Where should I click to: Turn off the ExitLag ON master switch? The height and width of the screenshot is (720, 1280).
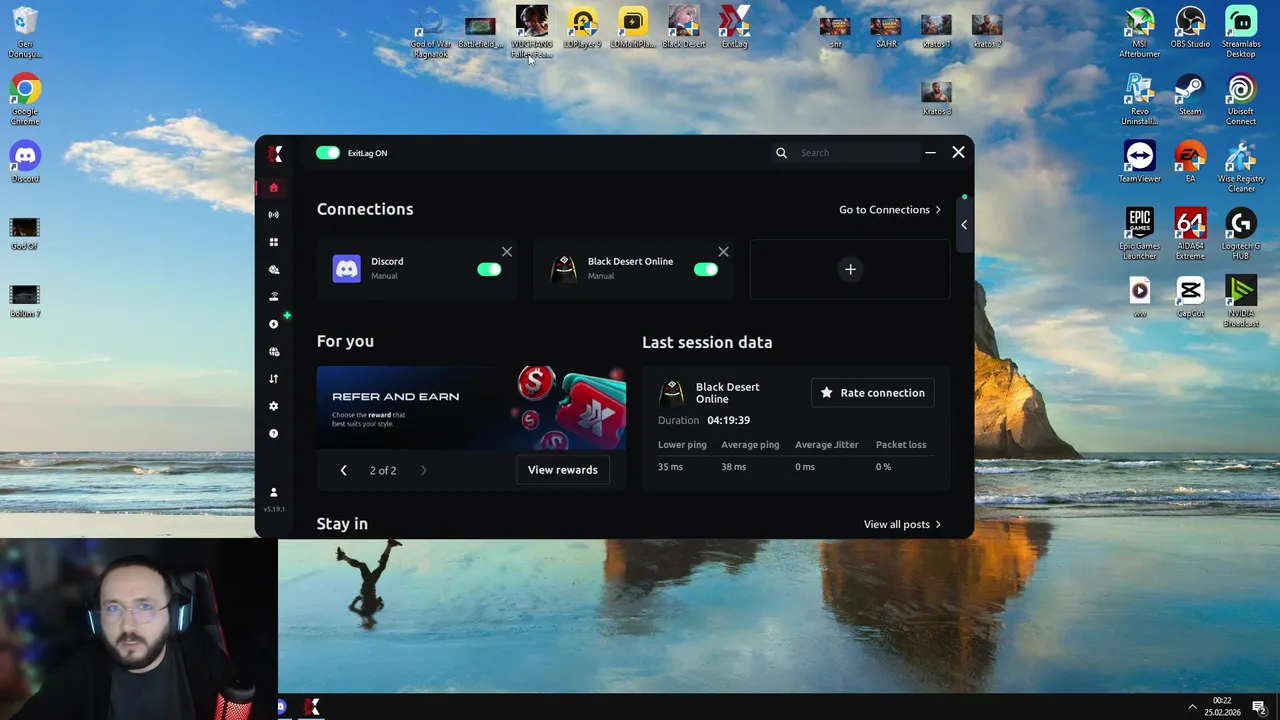[x=328, y=153]
